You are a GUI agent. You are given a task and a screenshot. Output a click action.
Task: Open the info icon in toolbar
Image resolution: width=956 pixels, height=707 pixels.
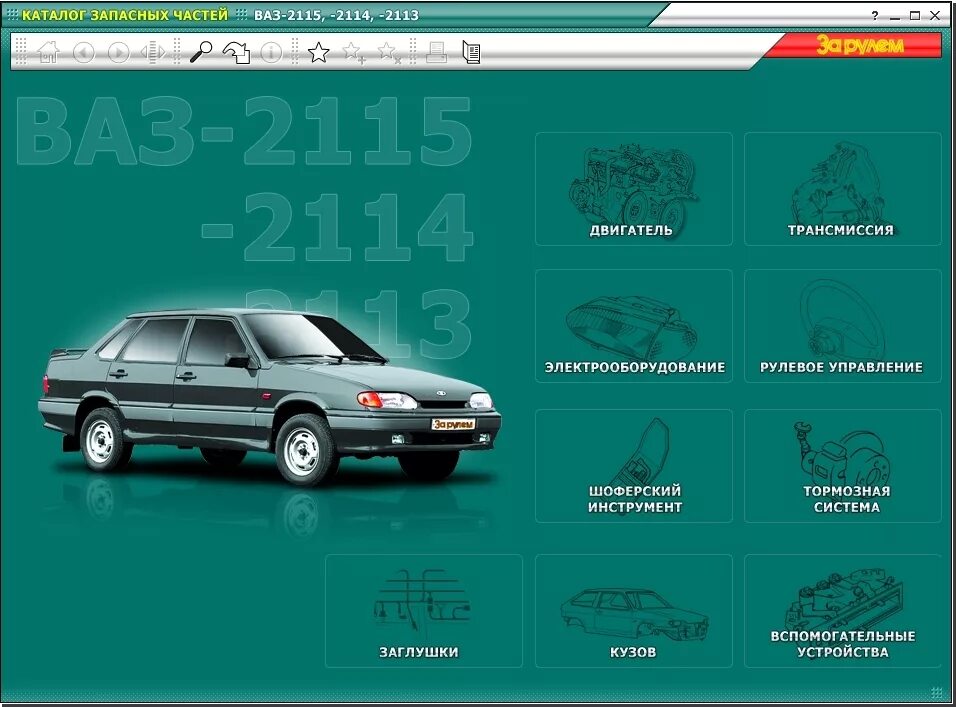271,52
